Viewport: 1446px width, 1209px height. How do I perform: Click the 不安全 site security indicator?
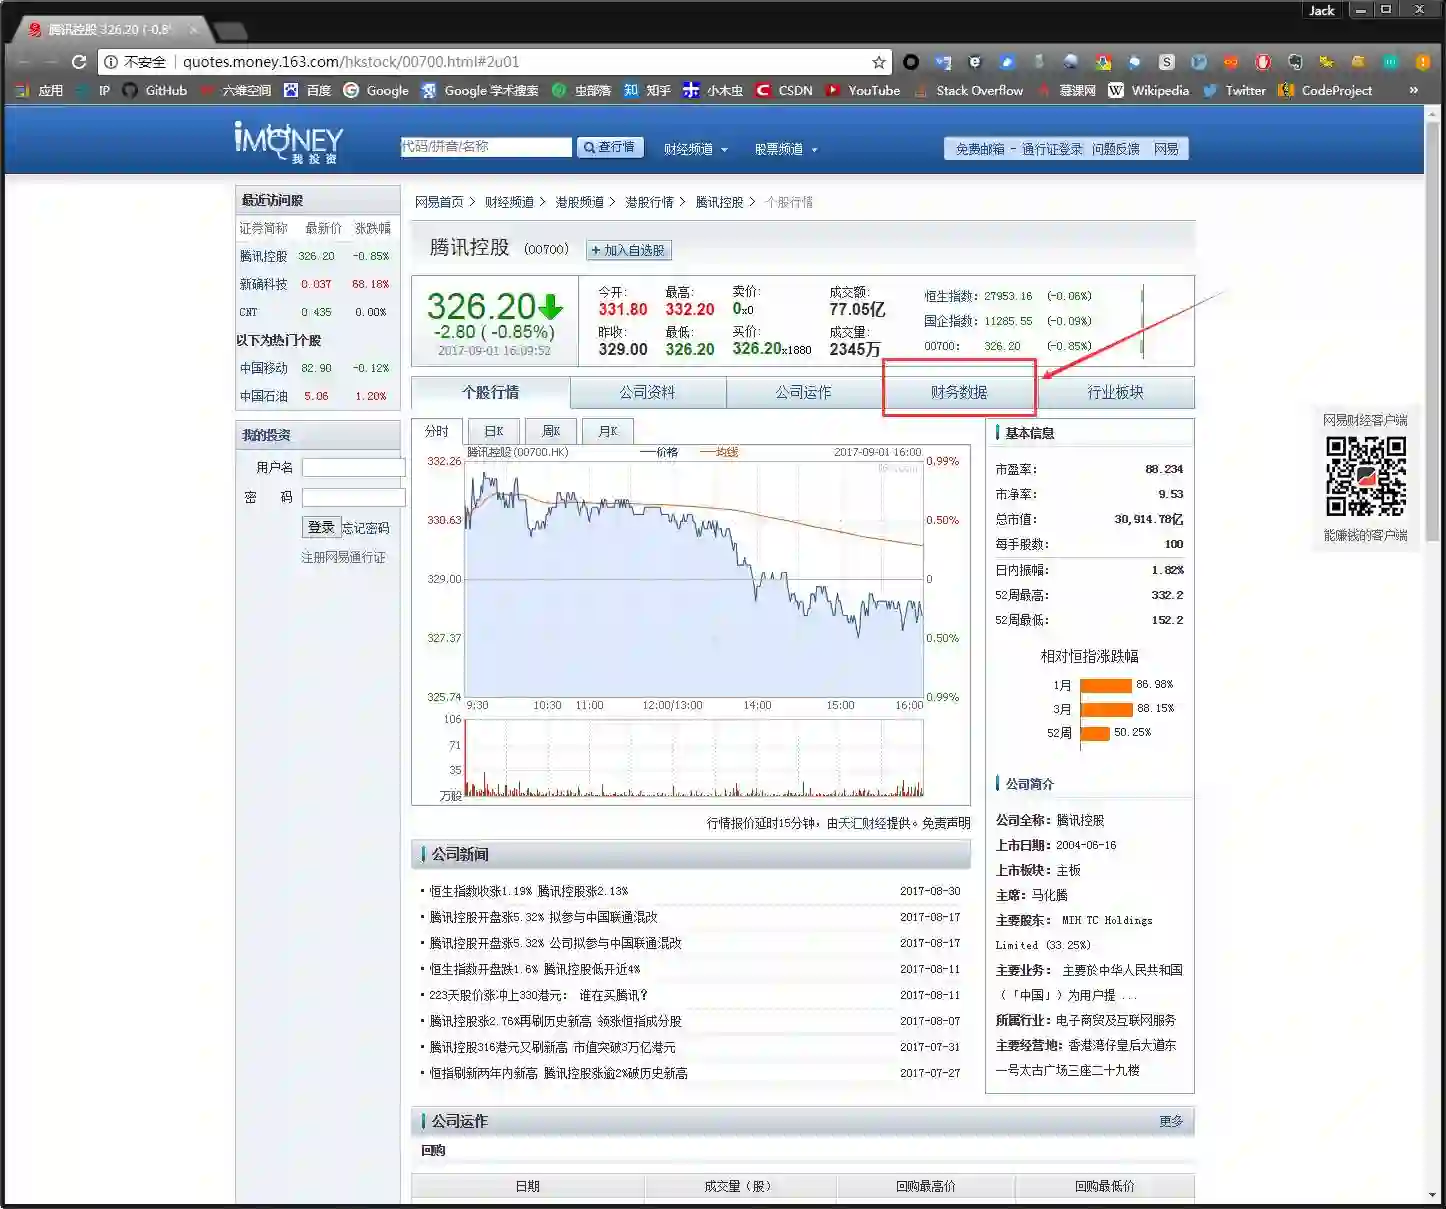(135, 62)
